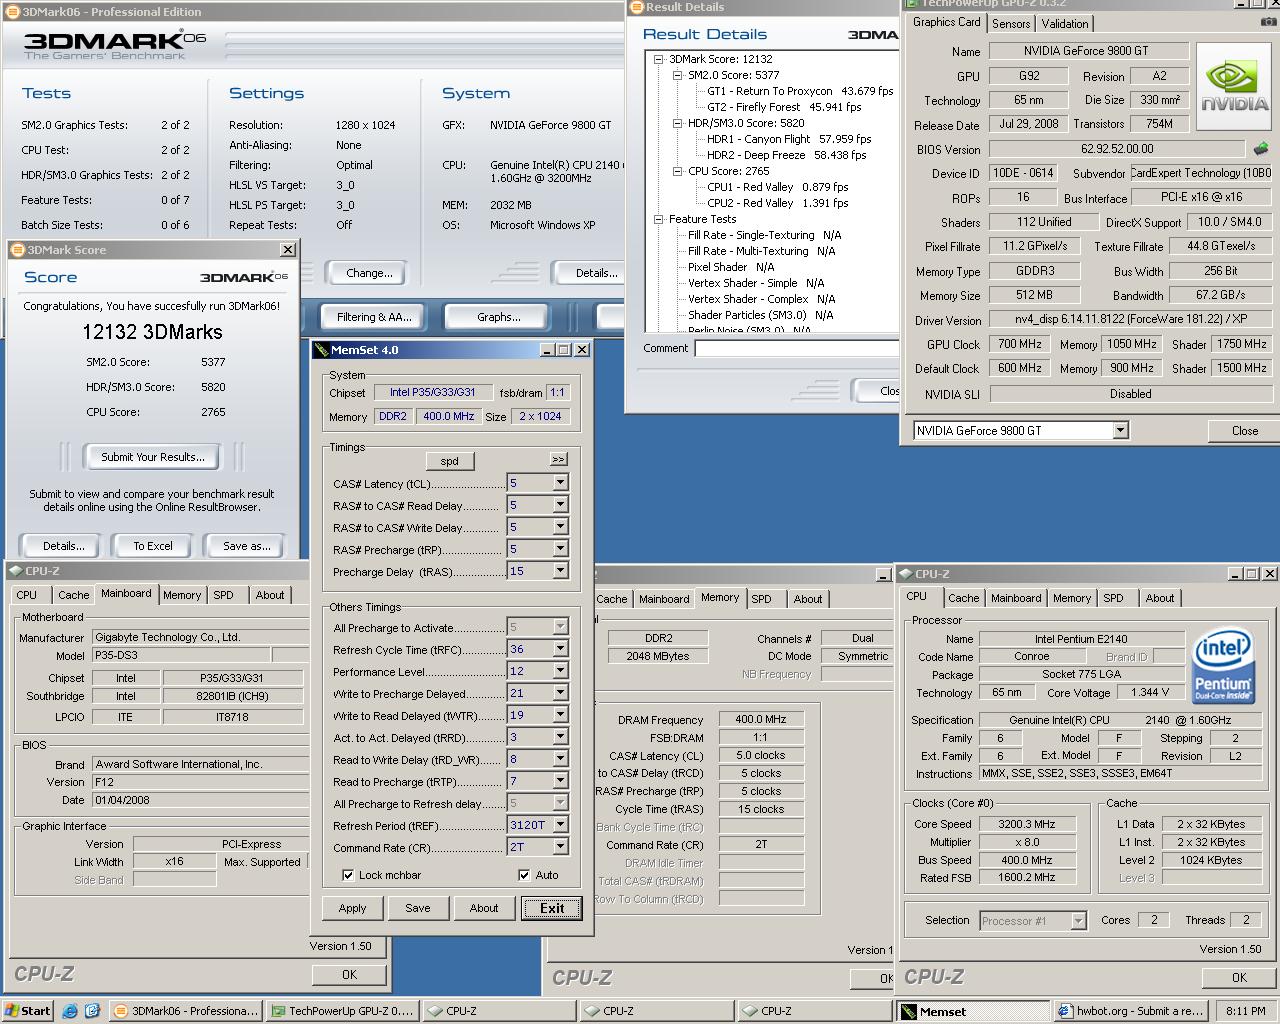Click the Intel Pentium logo in CPU-Z
The height and width of the screenshot is (1024, 1280).
pyautogui.click(x=1223, y=667)
